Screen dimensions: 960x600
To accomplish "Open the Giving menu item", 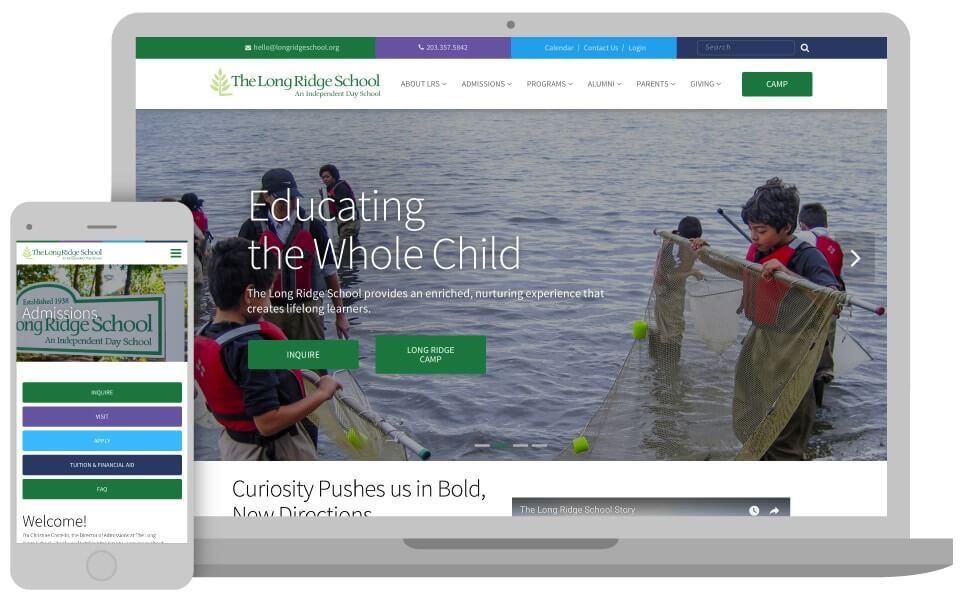I will [x=705, y=84].
